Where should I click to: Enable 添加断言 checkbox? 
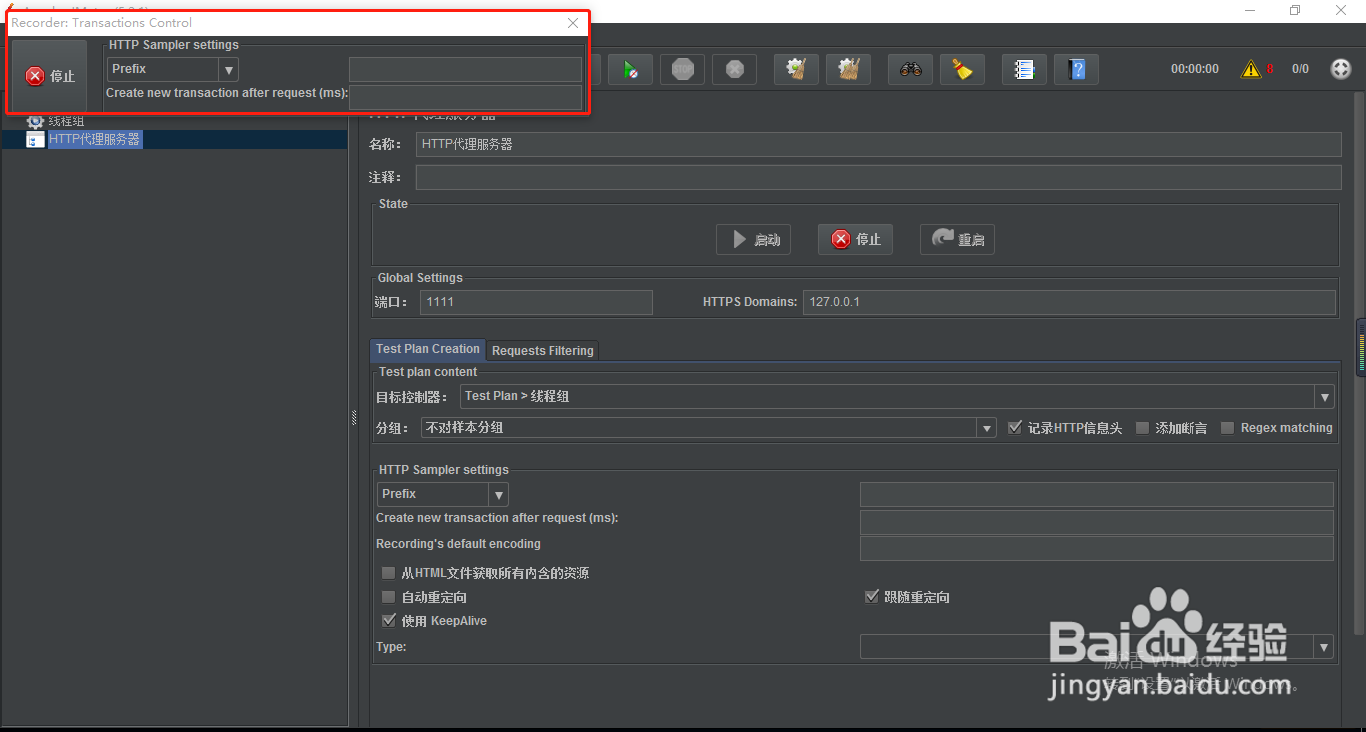(1142, 428)
